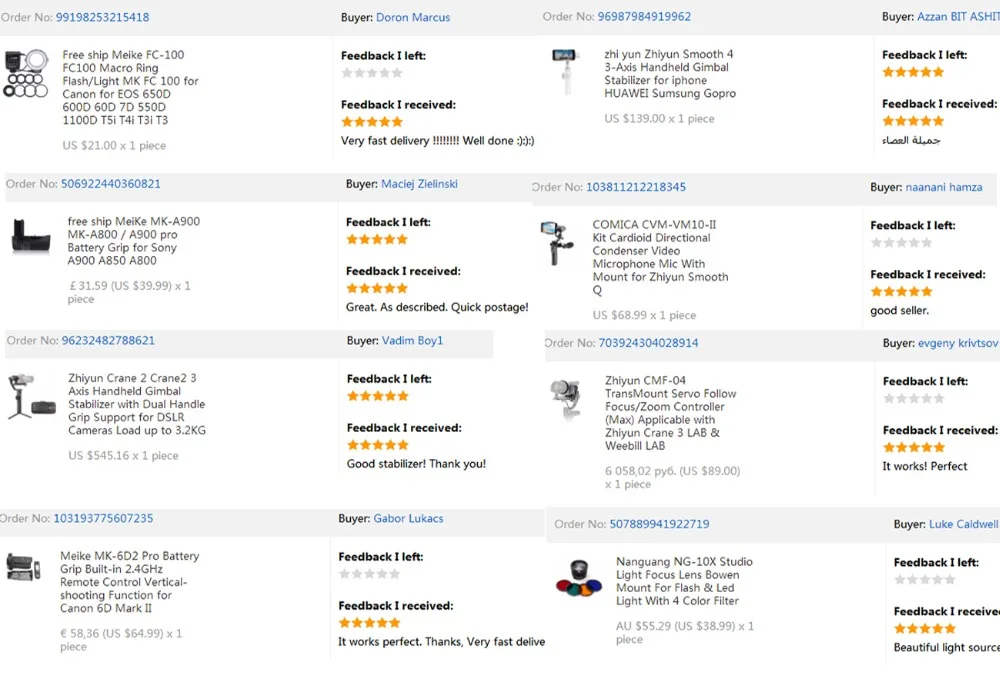
Task: Open the Meike FC-100 ring flash thumbnail
Action: tap(25, 73)
